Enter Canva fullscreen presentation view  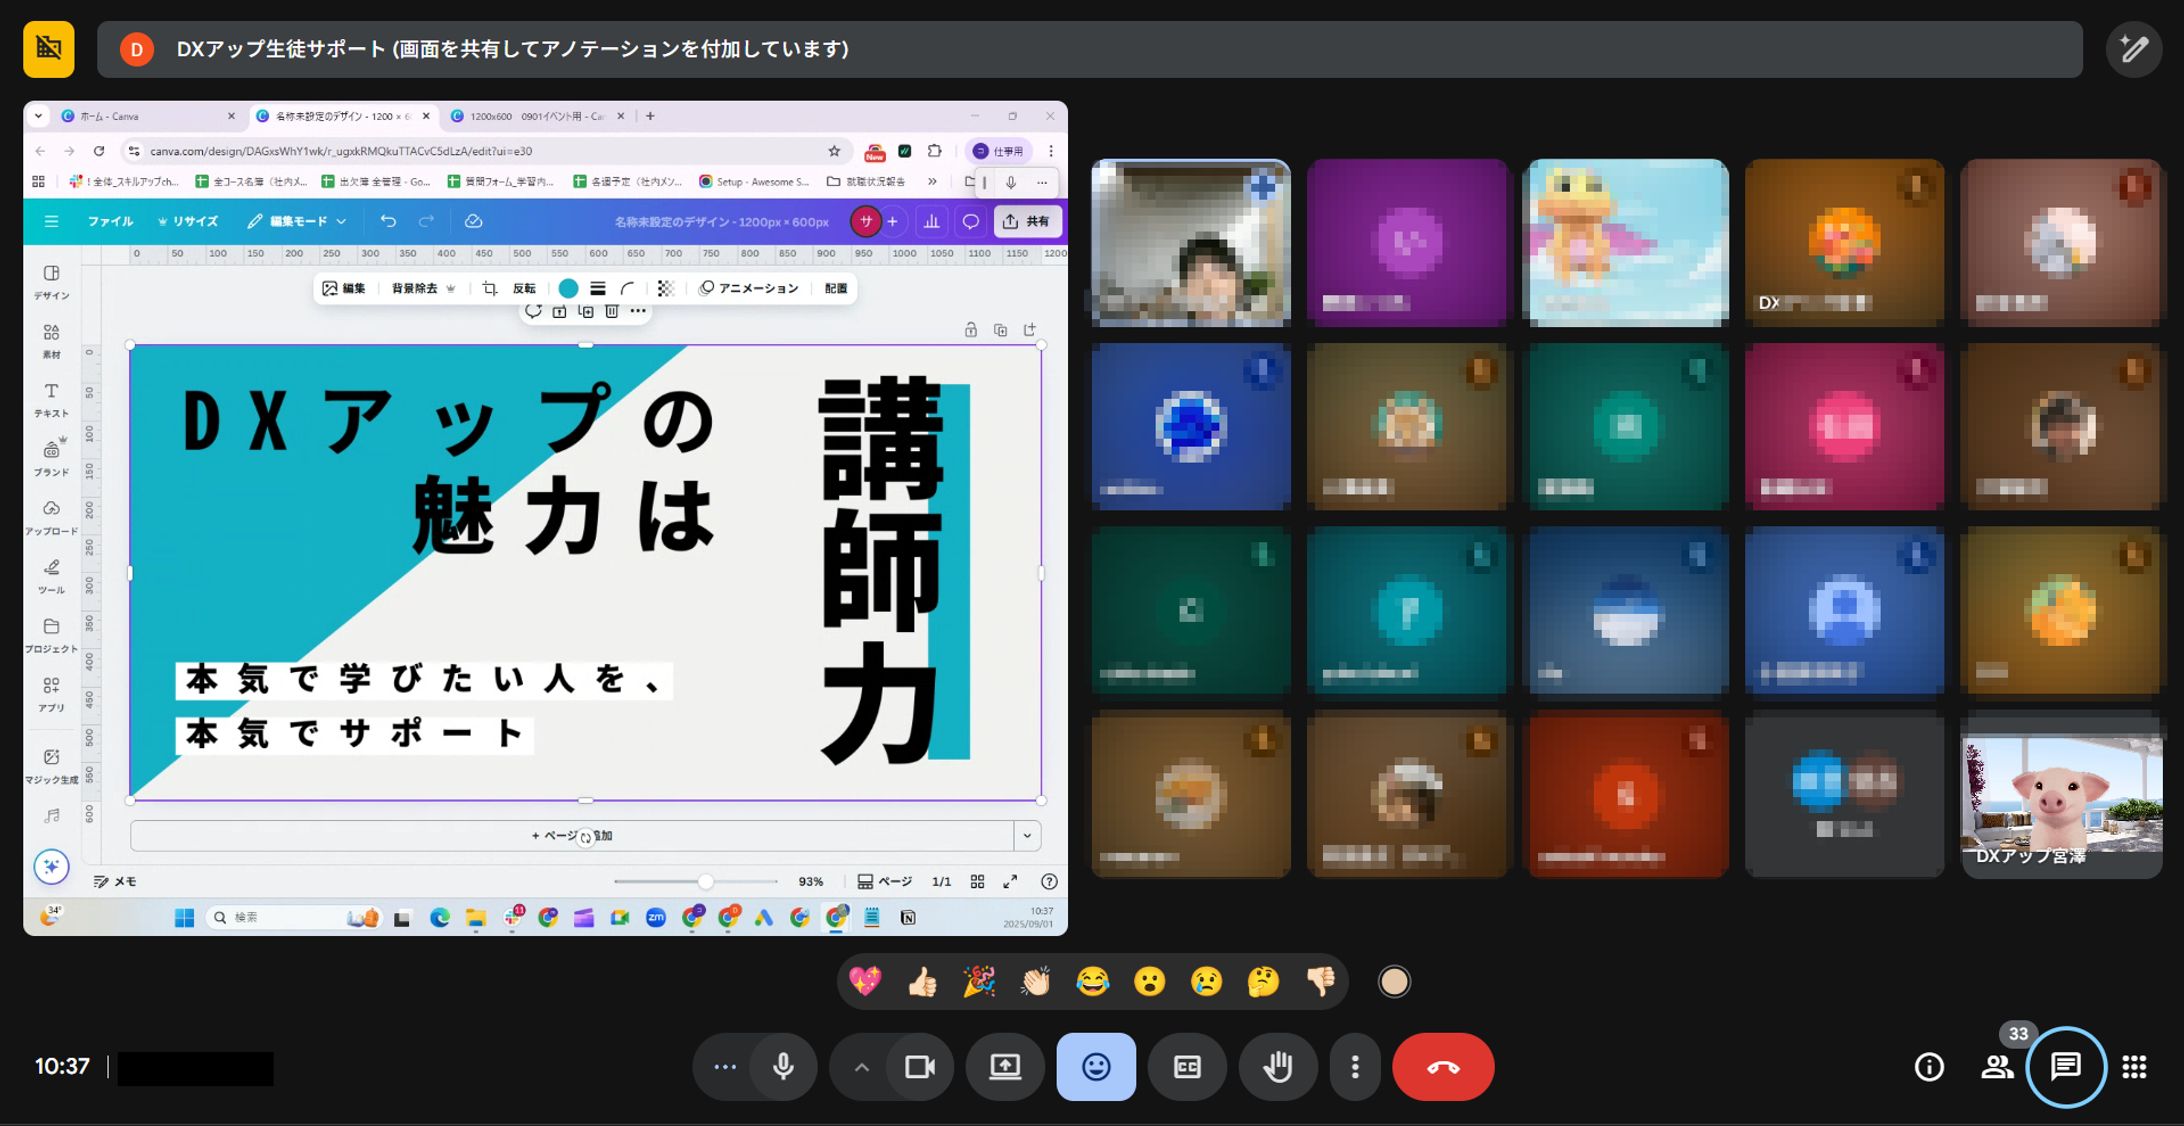(1010, 881)
